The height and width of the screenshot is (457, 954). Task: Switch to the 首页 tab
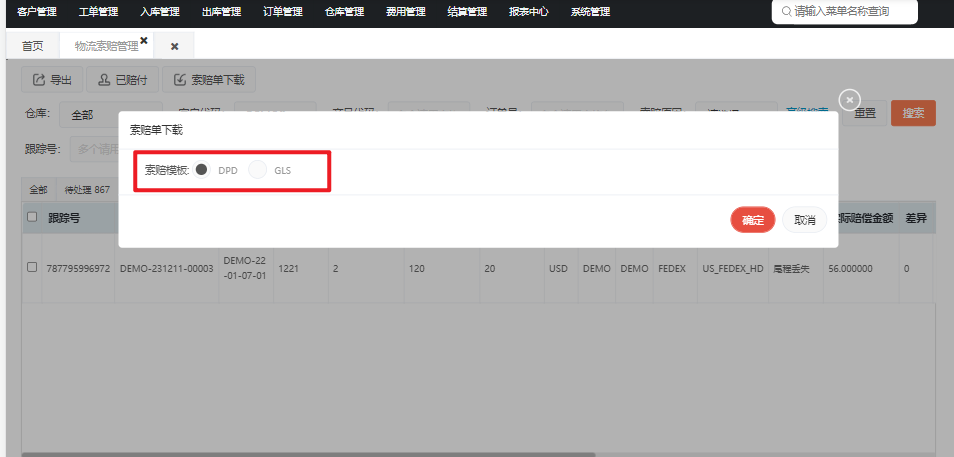(x=33, y=46)
